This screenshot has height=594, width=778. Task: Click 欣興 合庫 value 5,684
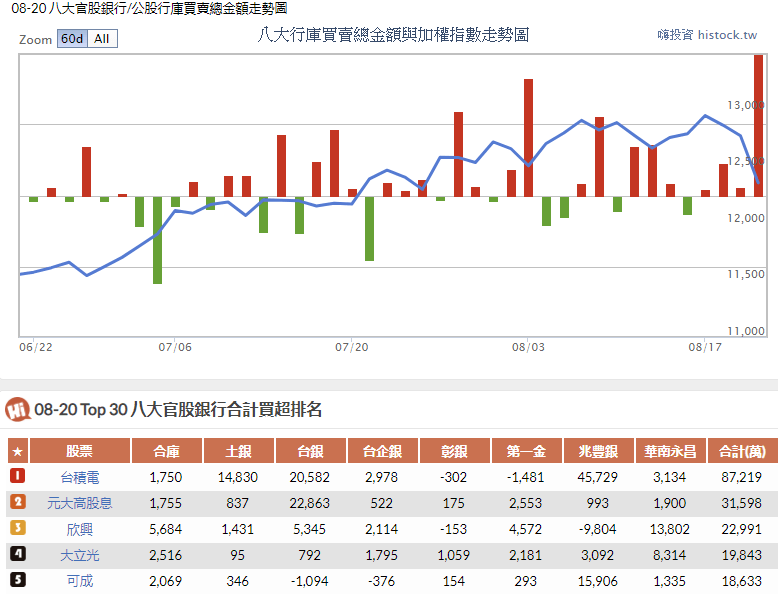pos(166,529)
